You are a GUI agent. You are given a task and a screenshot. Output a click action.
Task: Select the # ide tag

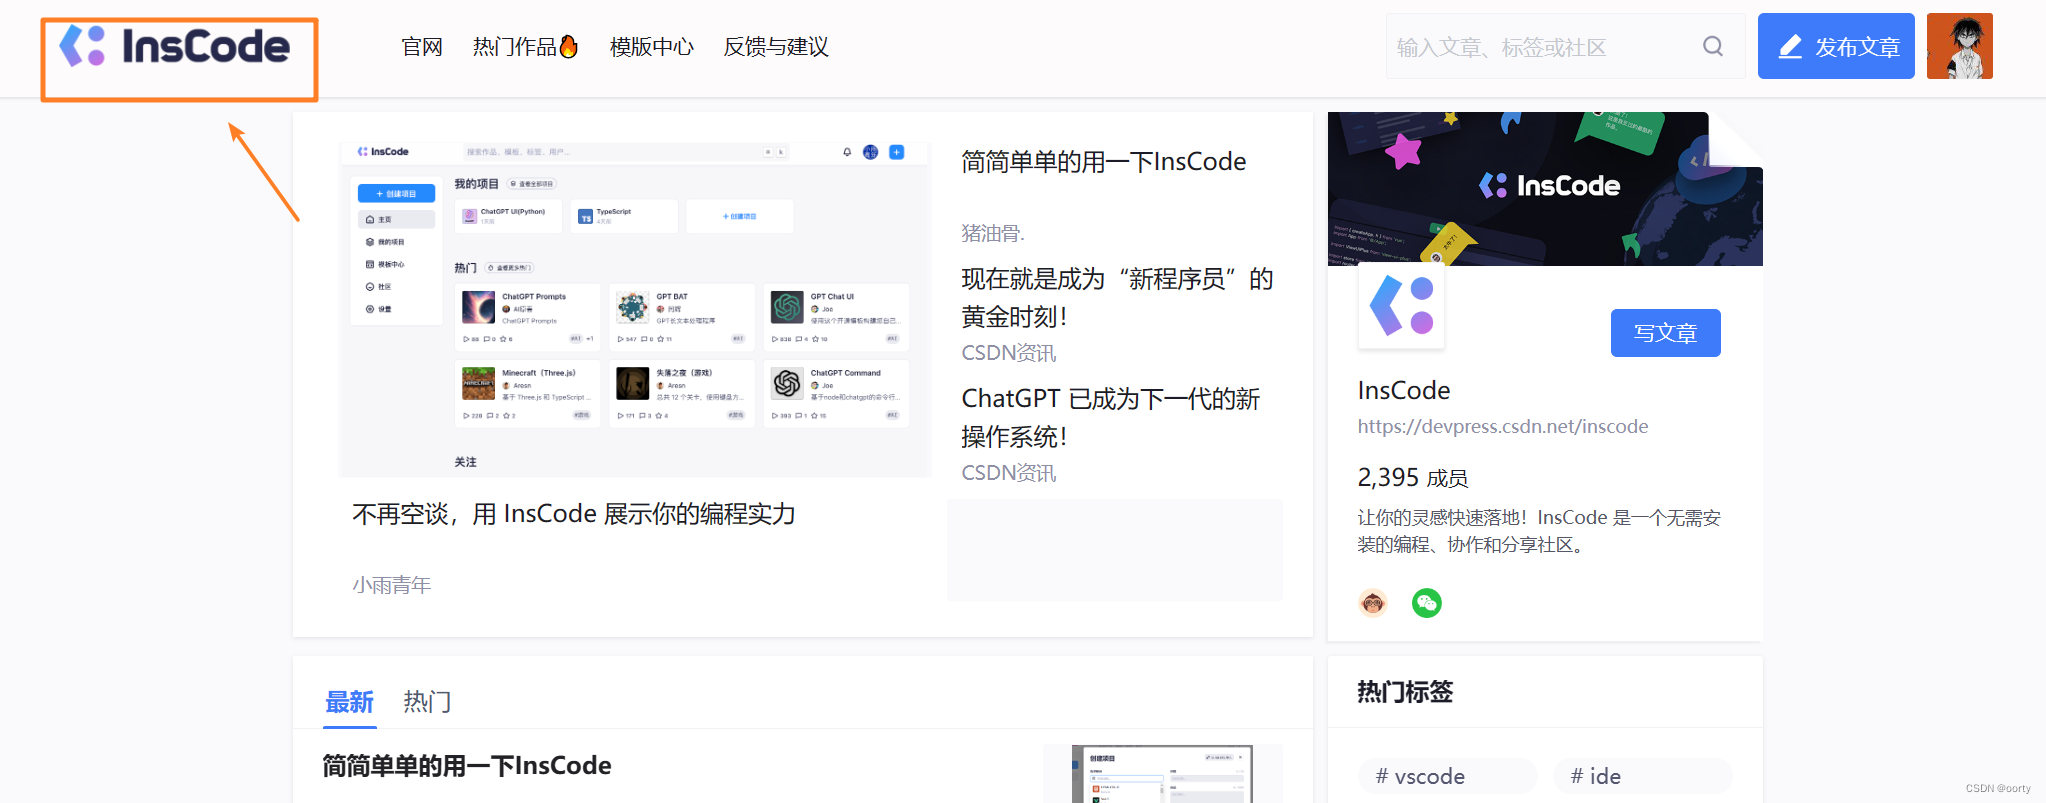tap(1642, 776)
